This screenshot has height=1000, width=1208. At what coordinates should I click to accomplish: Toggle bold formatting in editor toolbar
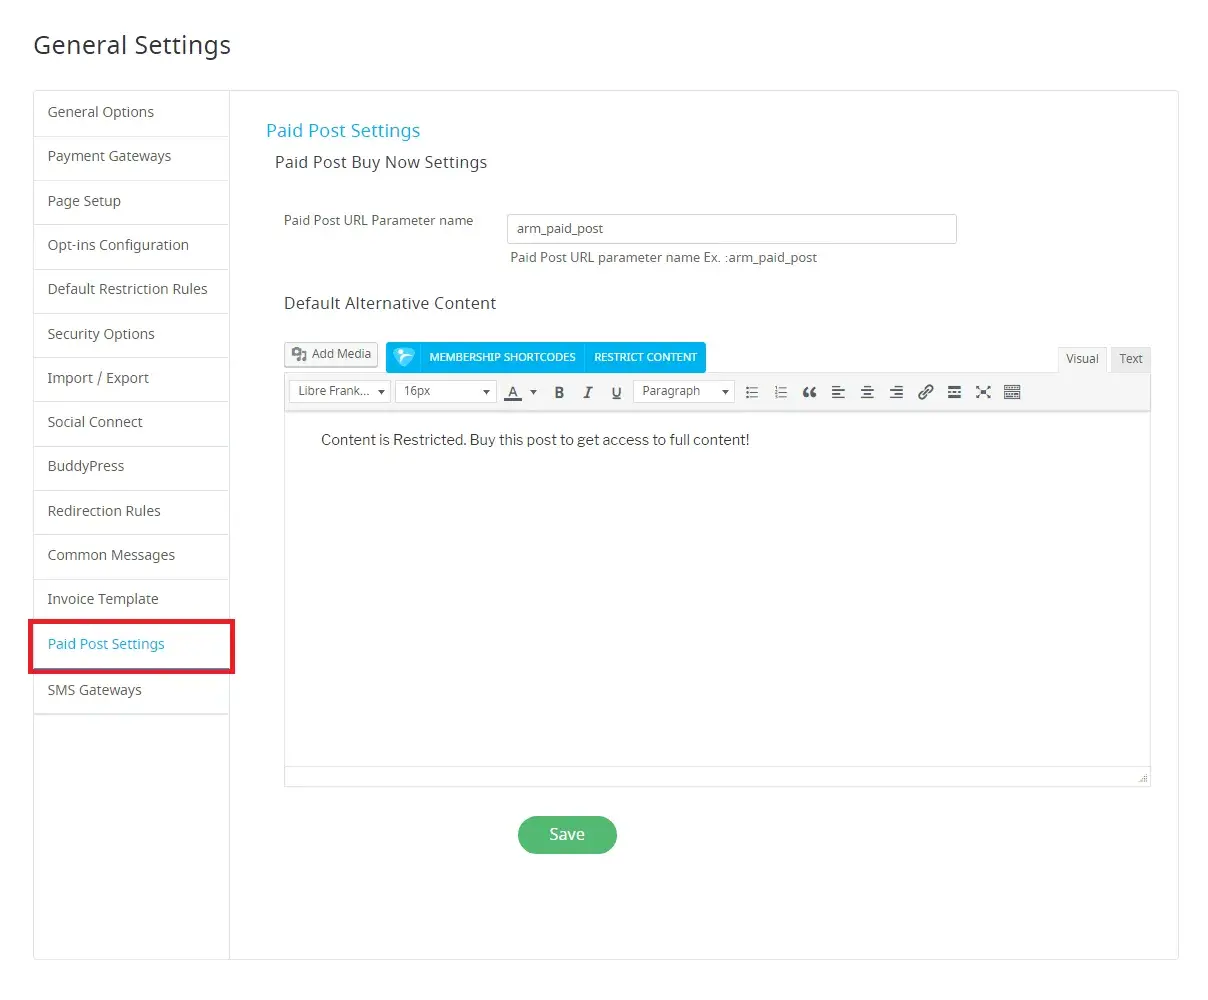coord(559,392)
